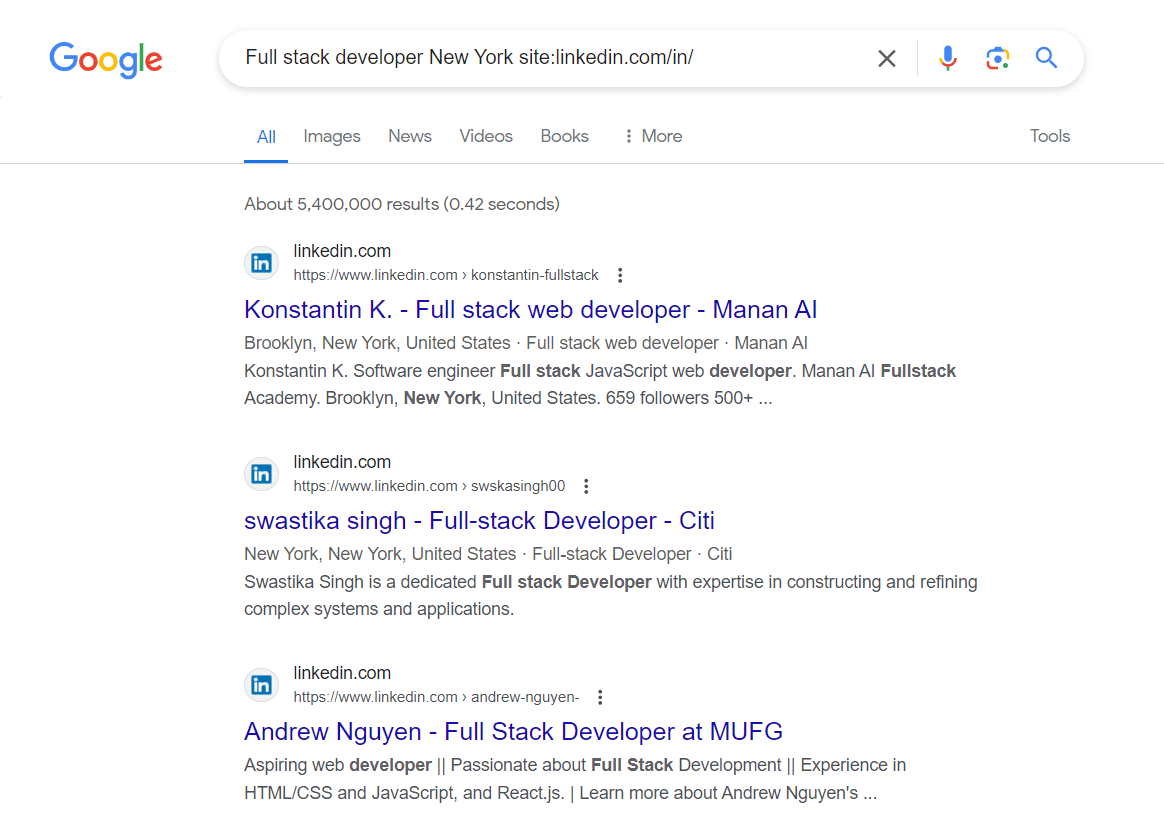
Task: Click the blue magnifying glass search button
Action: click(1046, 58)
